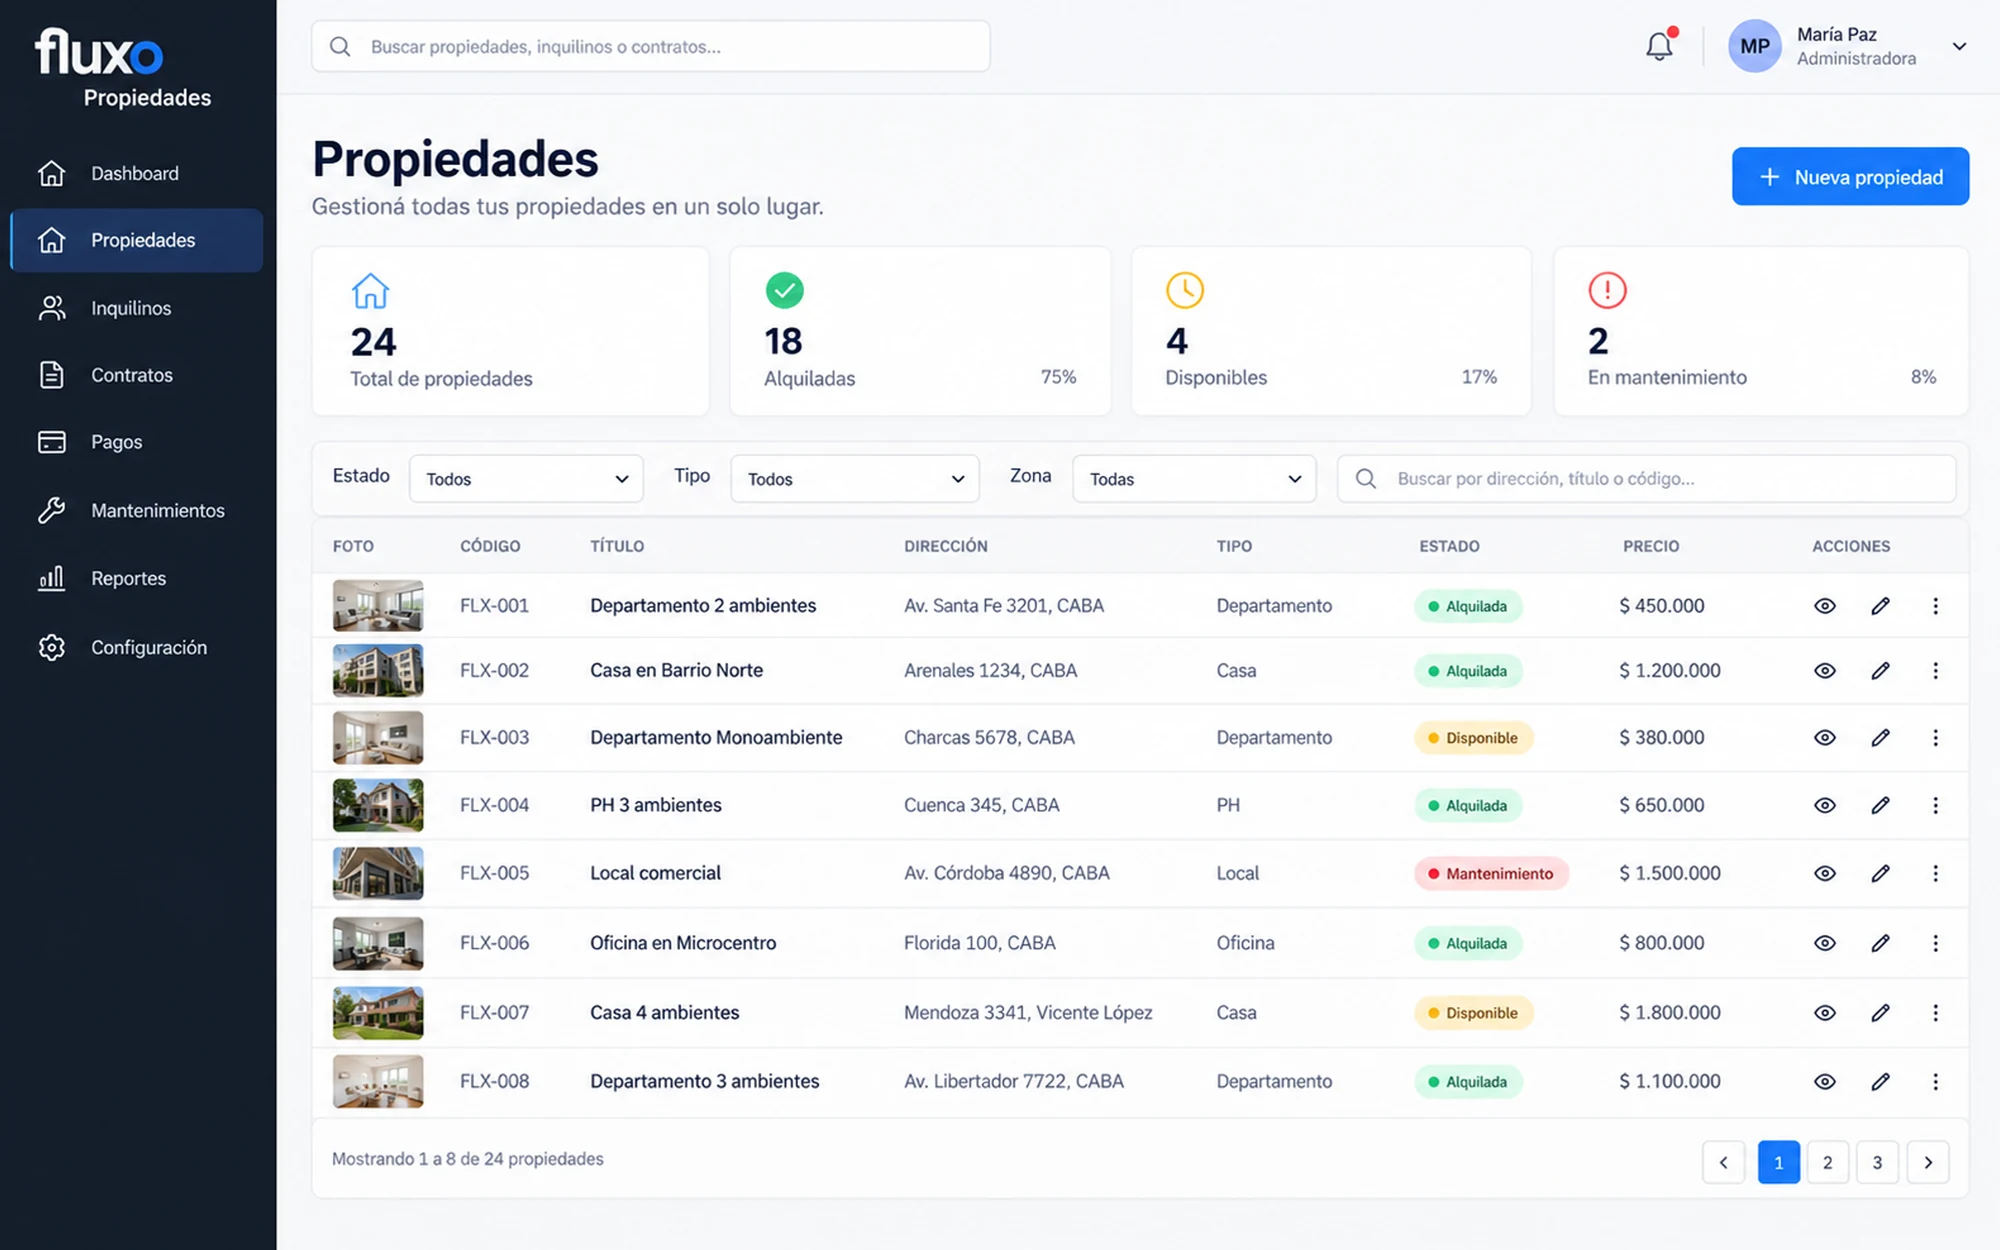The width and height of the screenshot is (2000, 1250).
Task: Open Dashboard in the sidebar
Action: click(x=136, y=173)
